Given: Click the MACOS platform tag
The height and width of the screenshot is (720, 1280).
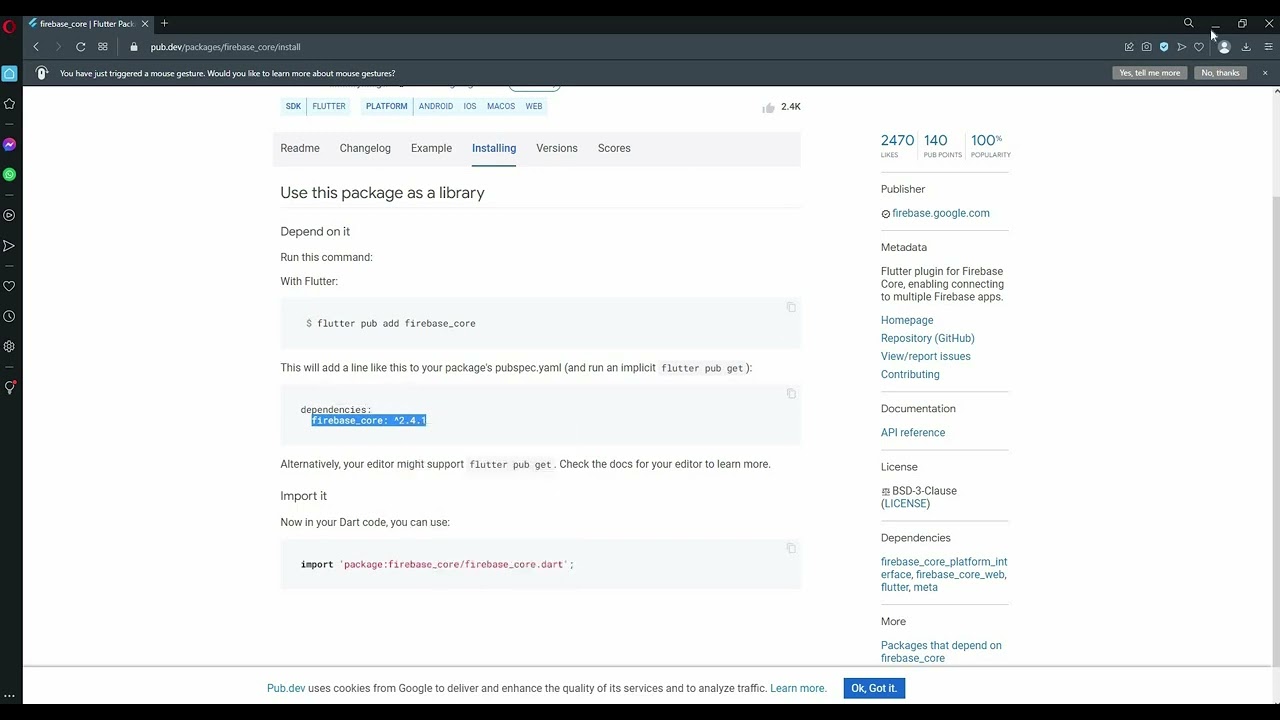Looking at the screenshot, I should pos(501,106).
